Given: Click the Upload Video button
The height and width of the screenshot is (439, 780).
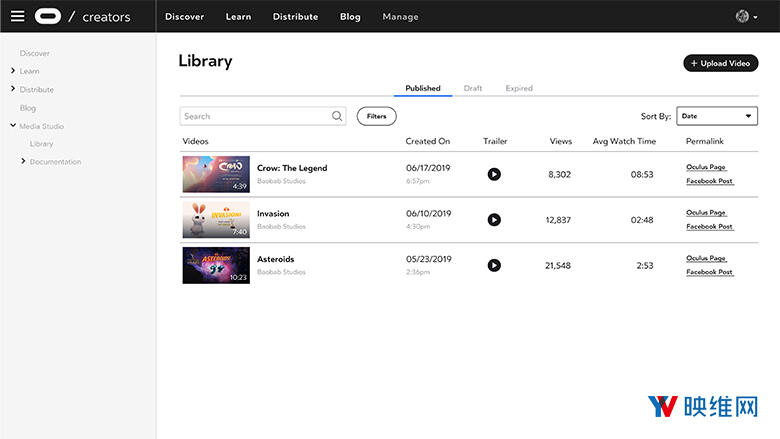Looking at the screenshot, I should pos(720,63).
